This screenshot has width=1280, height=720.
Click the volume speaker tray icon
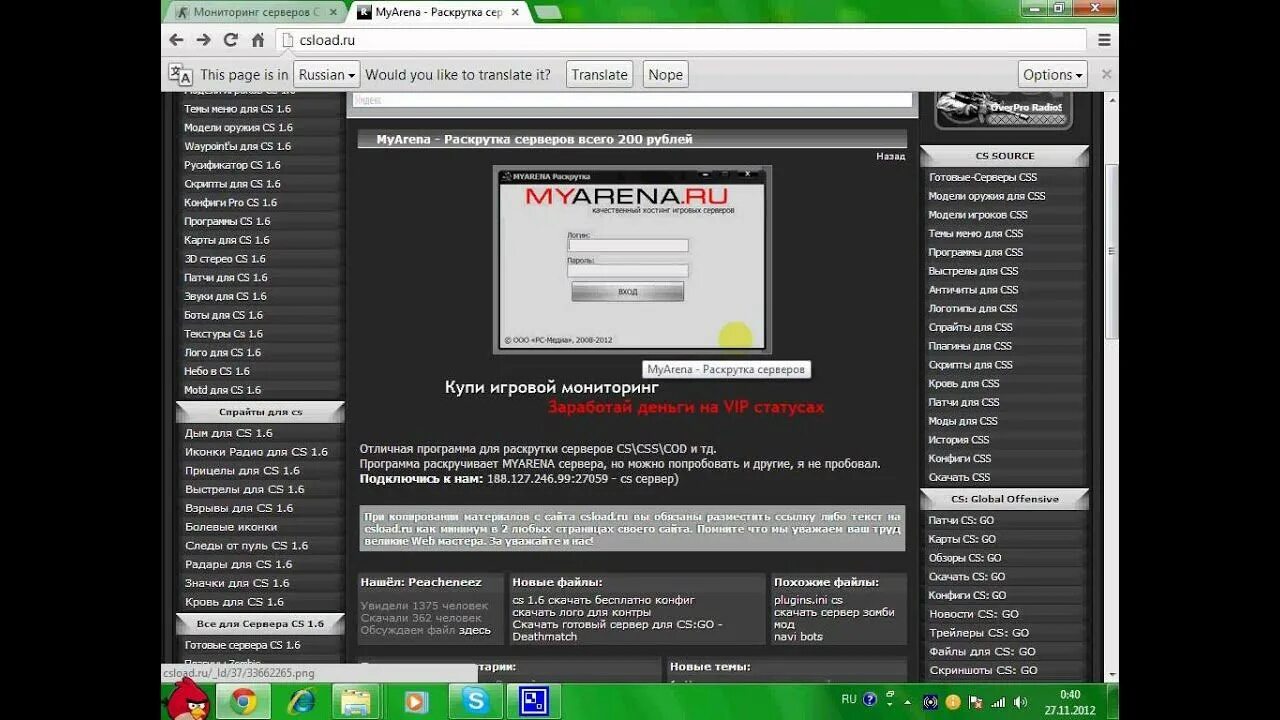1020,702
